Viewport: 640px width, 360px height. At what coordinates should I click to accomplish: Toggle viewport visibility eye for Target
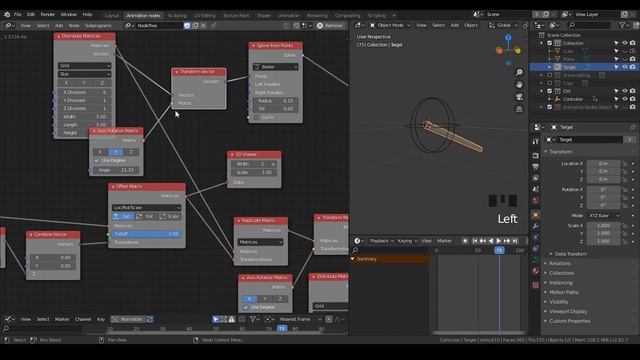[624, 67]
